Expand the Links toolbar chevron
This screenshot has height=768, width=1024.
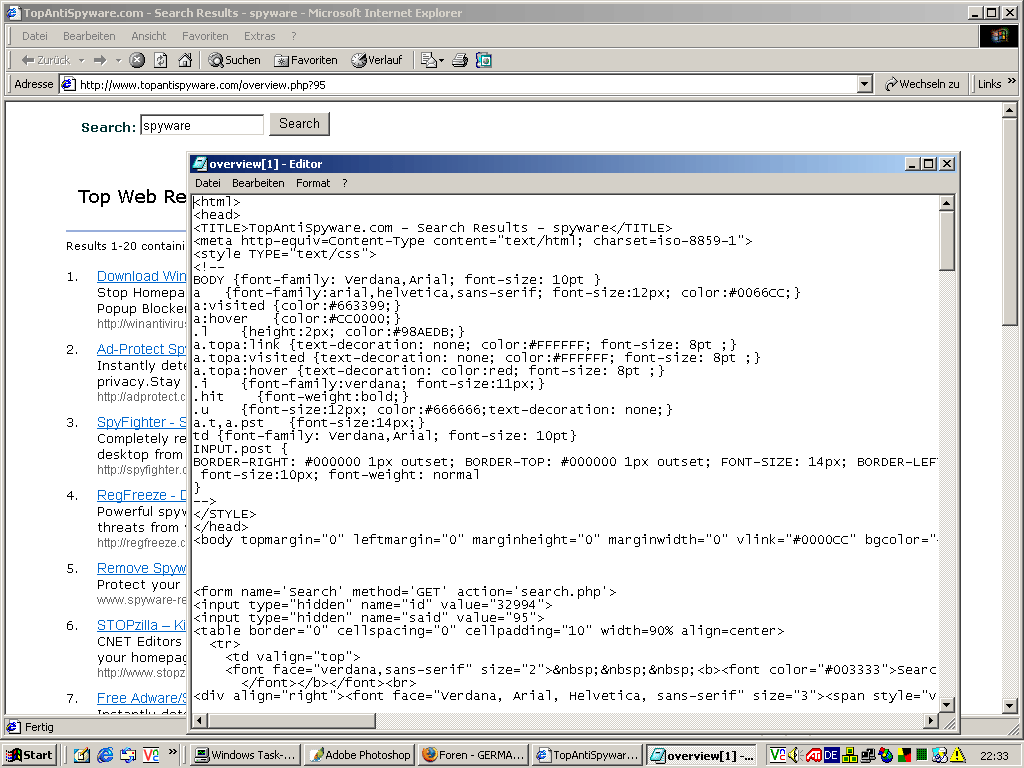click(1012, 81)
